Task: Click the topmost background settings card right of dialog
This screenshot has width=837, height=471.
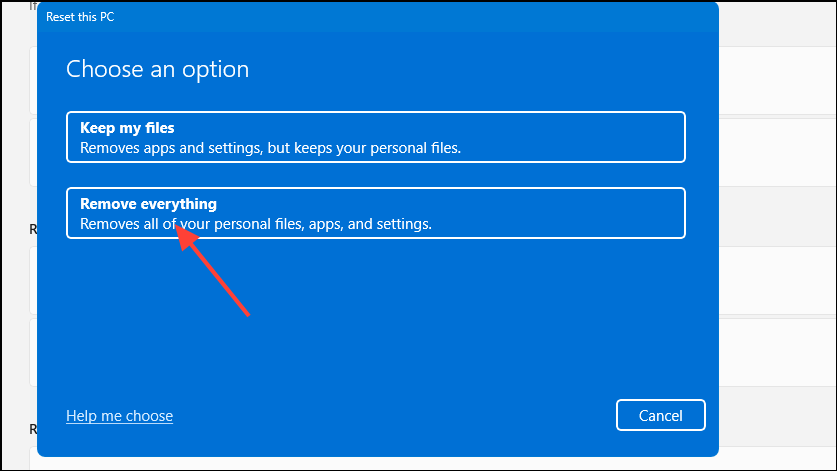Action: click(x=778, y=80)
